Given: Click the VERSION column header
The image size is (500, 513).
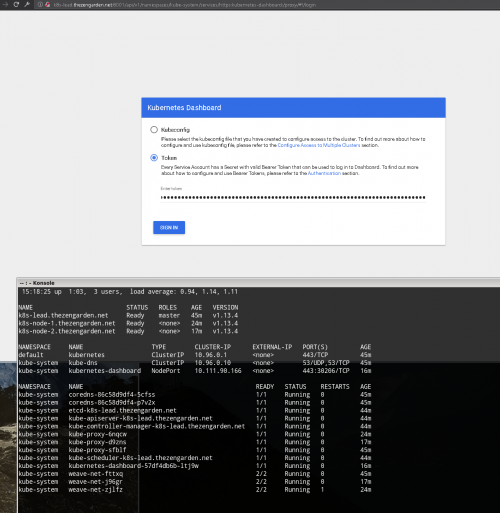Looking at the screenshot, I should [x=225, y=307].
